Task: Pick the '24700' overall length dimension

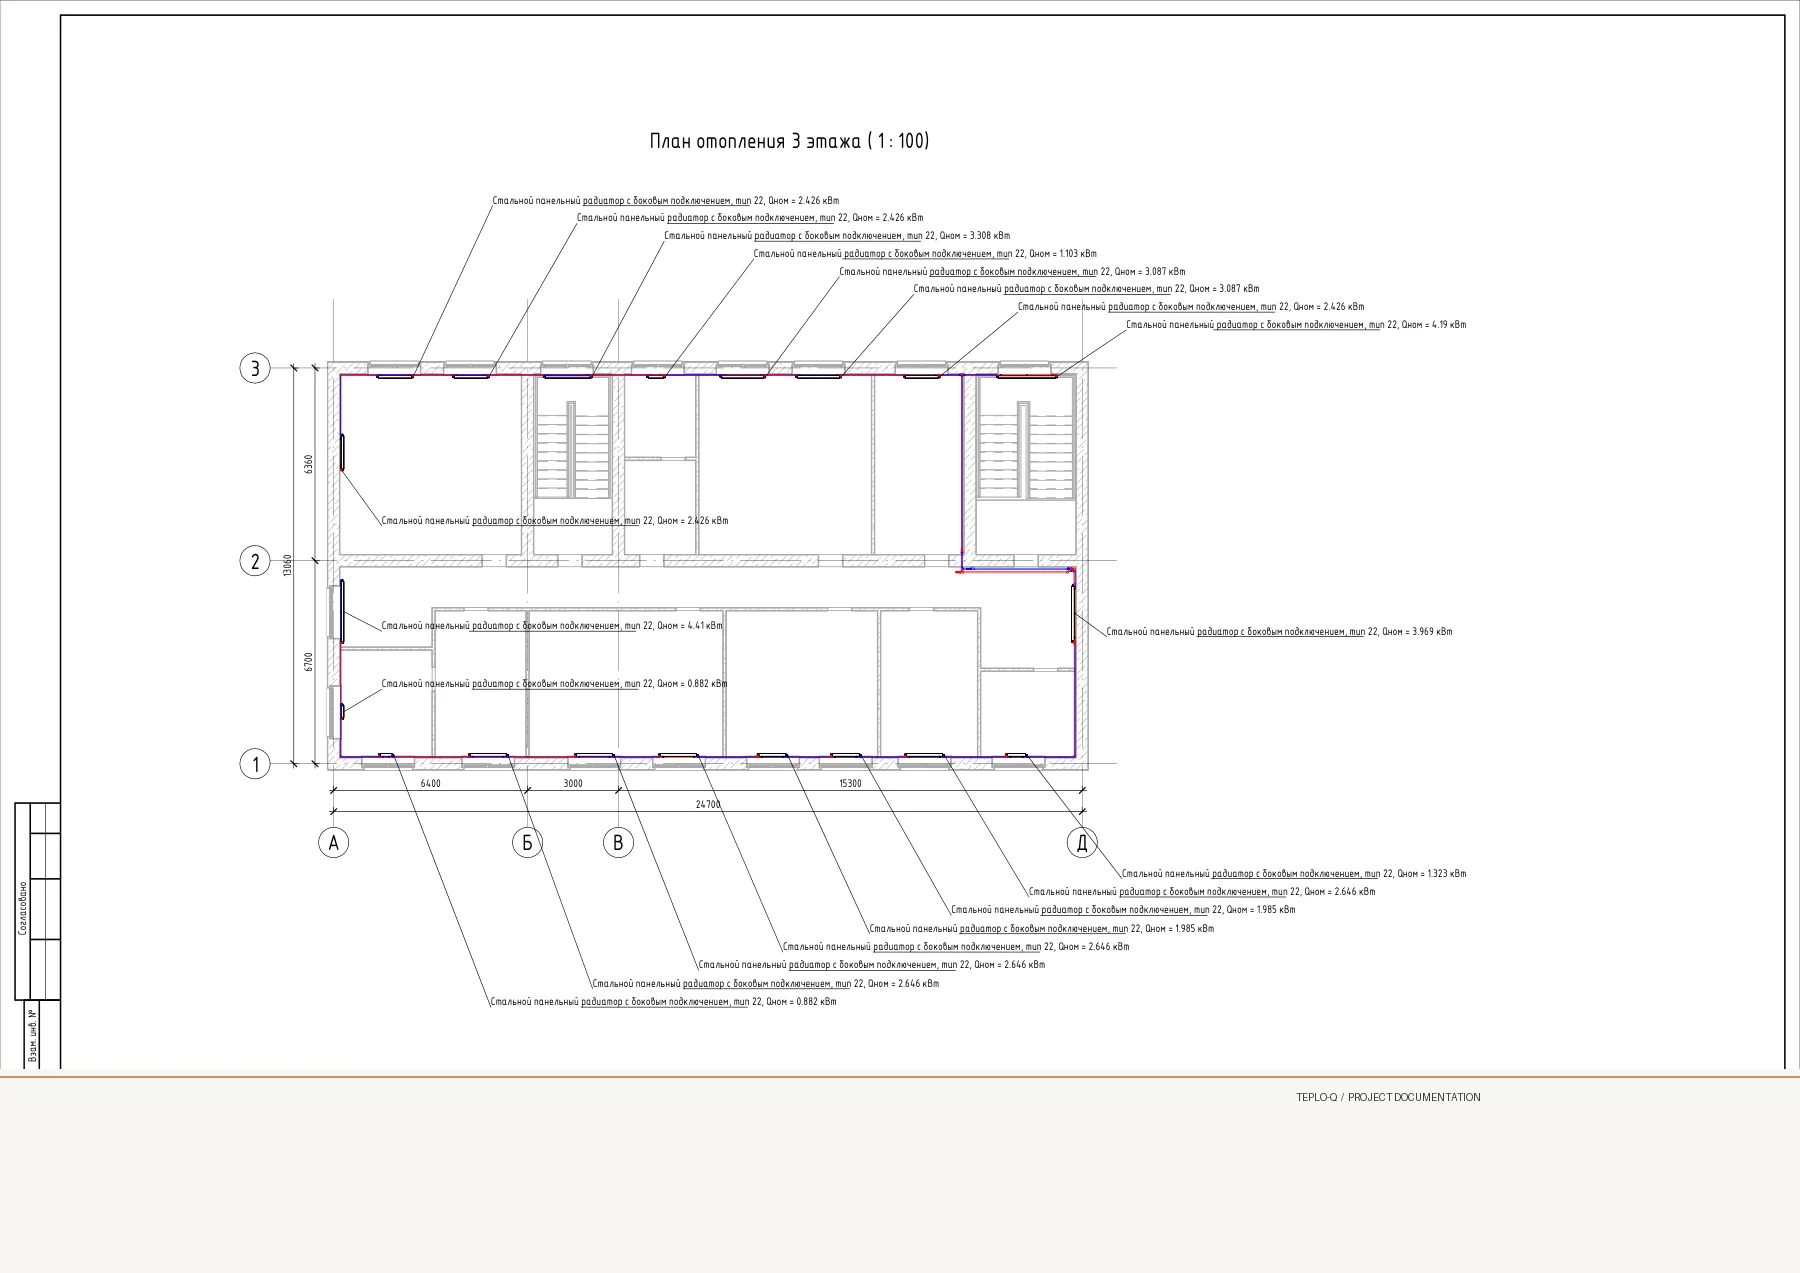Action: click(x=707, y=804)
